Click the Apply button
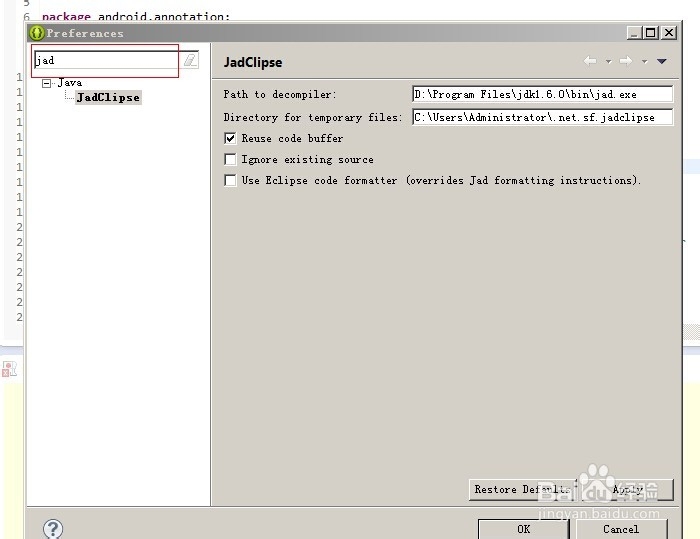700x539 pixels. [627, 489]
